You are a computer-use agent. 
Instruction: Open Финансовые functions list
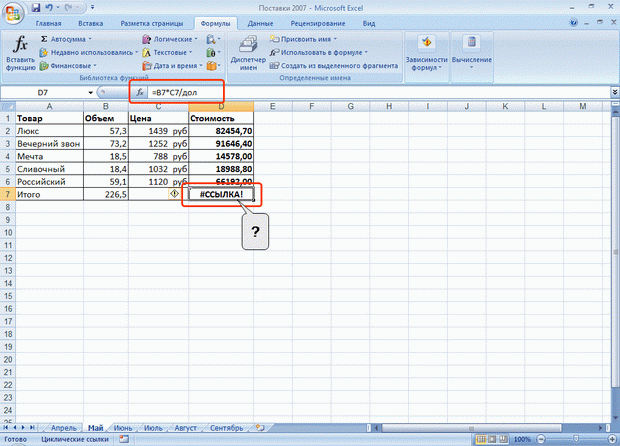(68, 66)
